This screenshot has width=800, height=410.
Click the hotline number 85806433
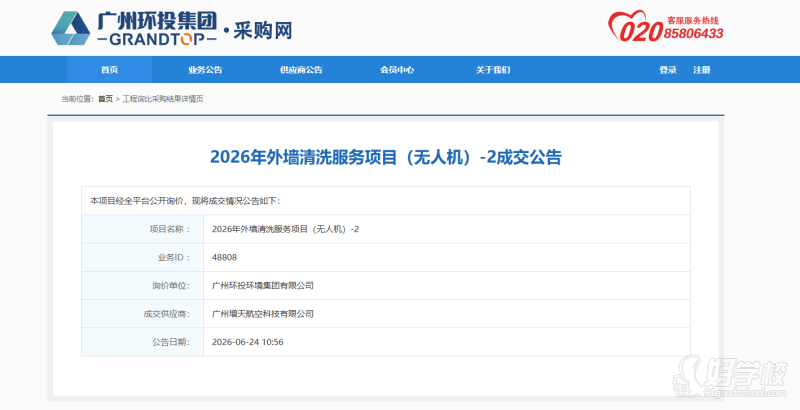(x=693, y=34)
